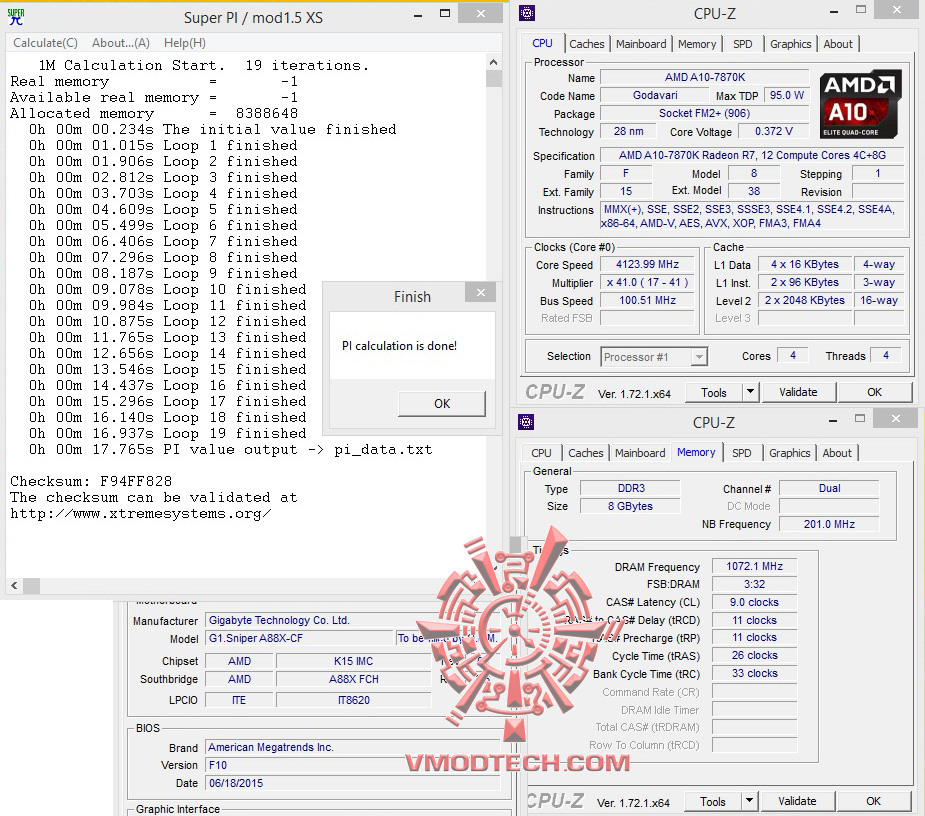Click the Socket FM2+ (906) package field
The height and width of the screenshot is (816, 925).
pos(704,113)
